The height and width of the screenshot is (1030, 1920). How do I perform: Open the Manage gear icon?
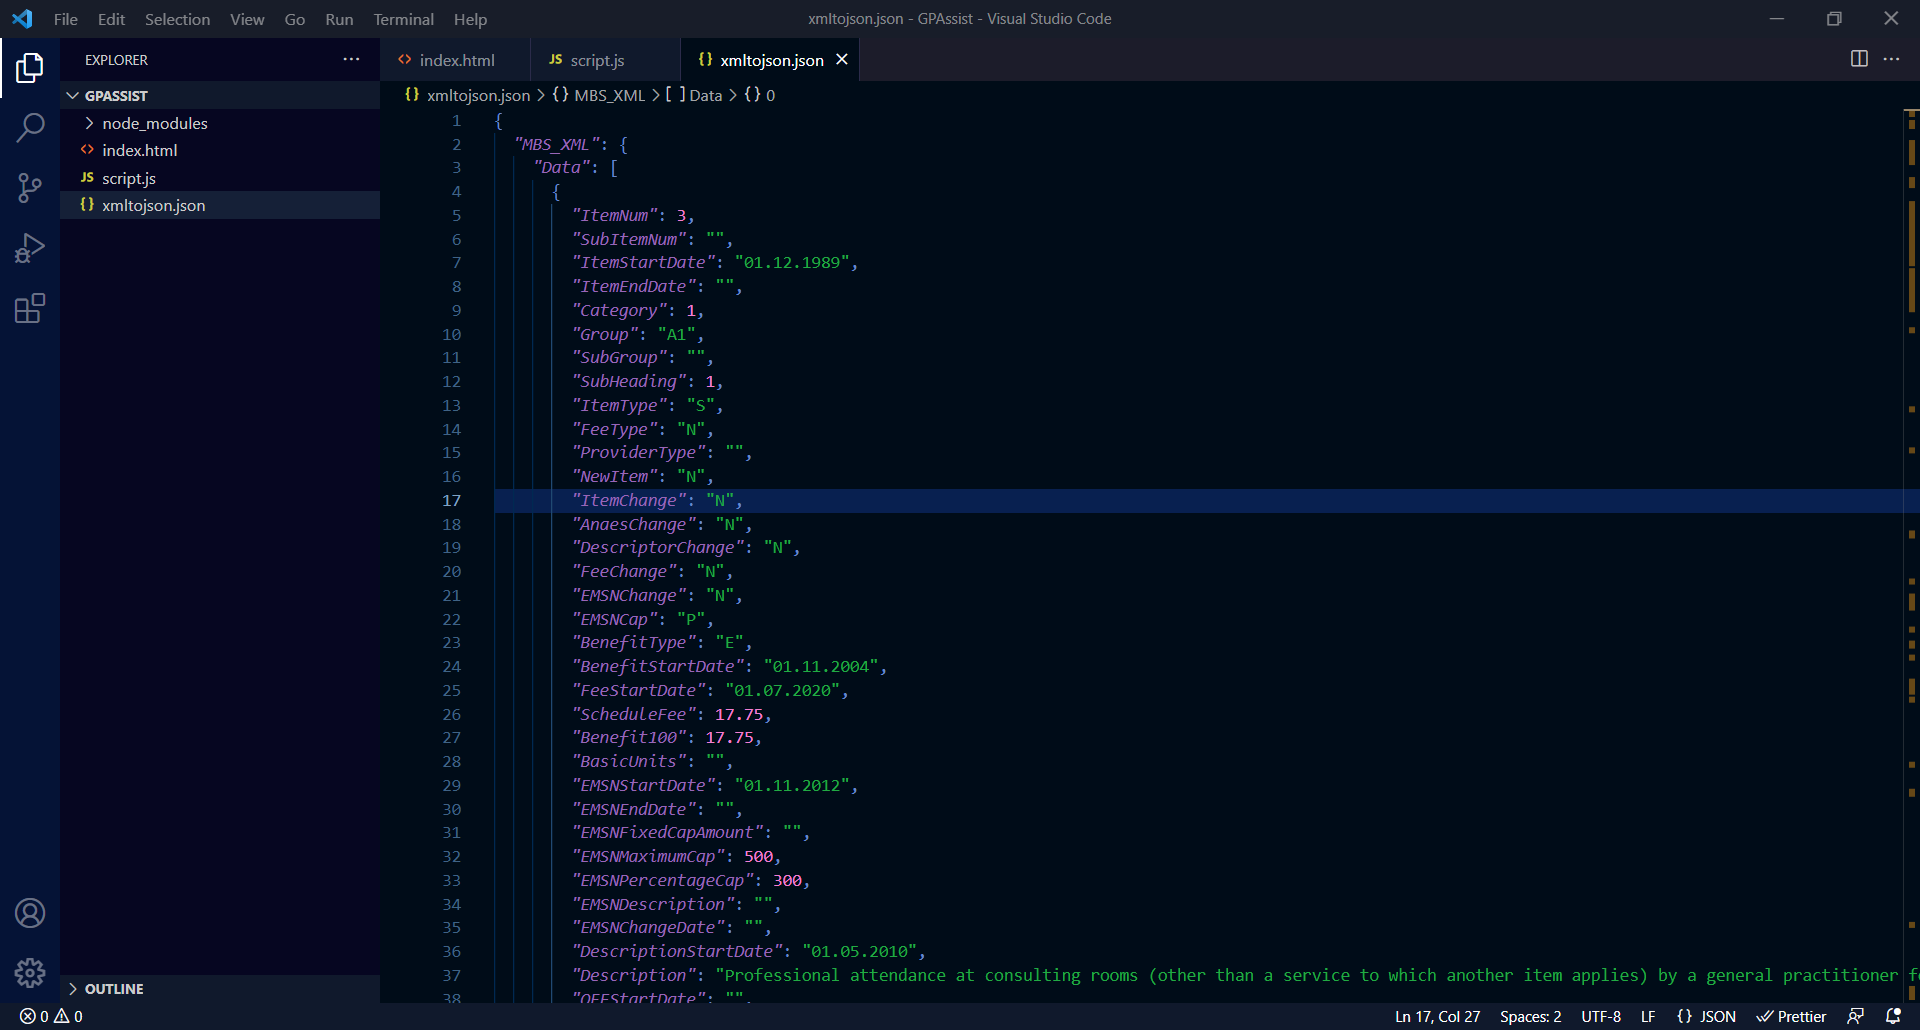coord(30,972)
